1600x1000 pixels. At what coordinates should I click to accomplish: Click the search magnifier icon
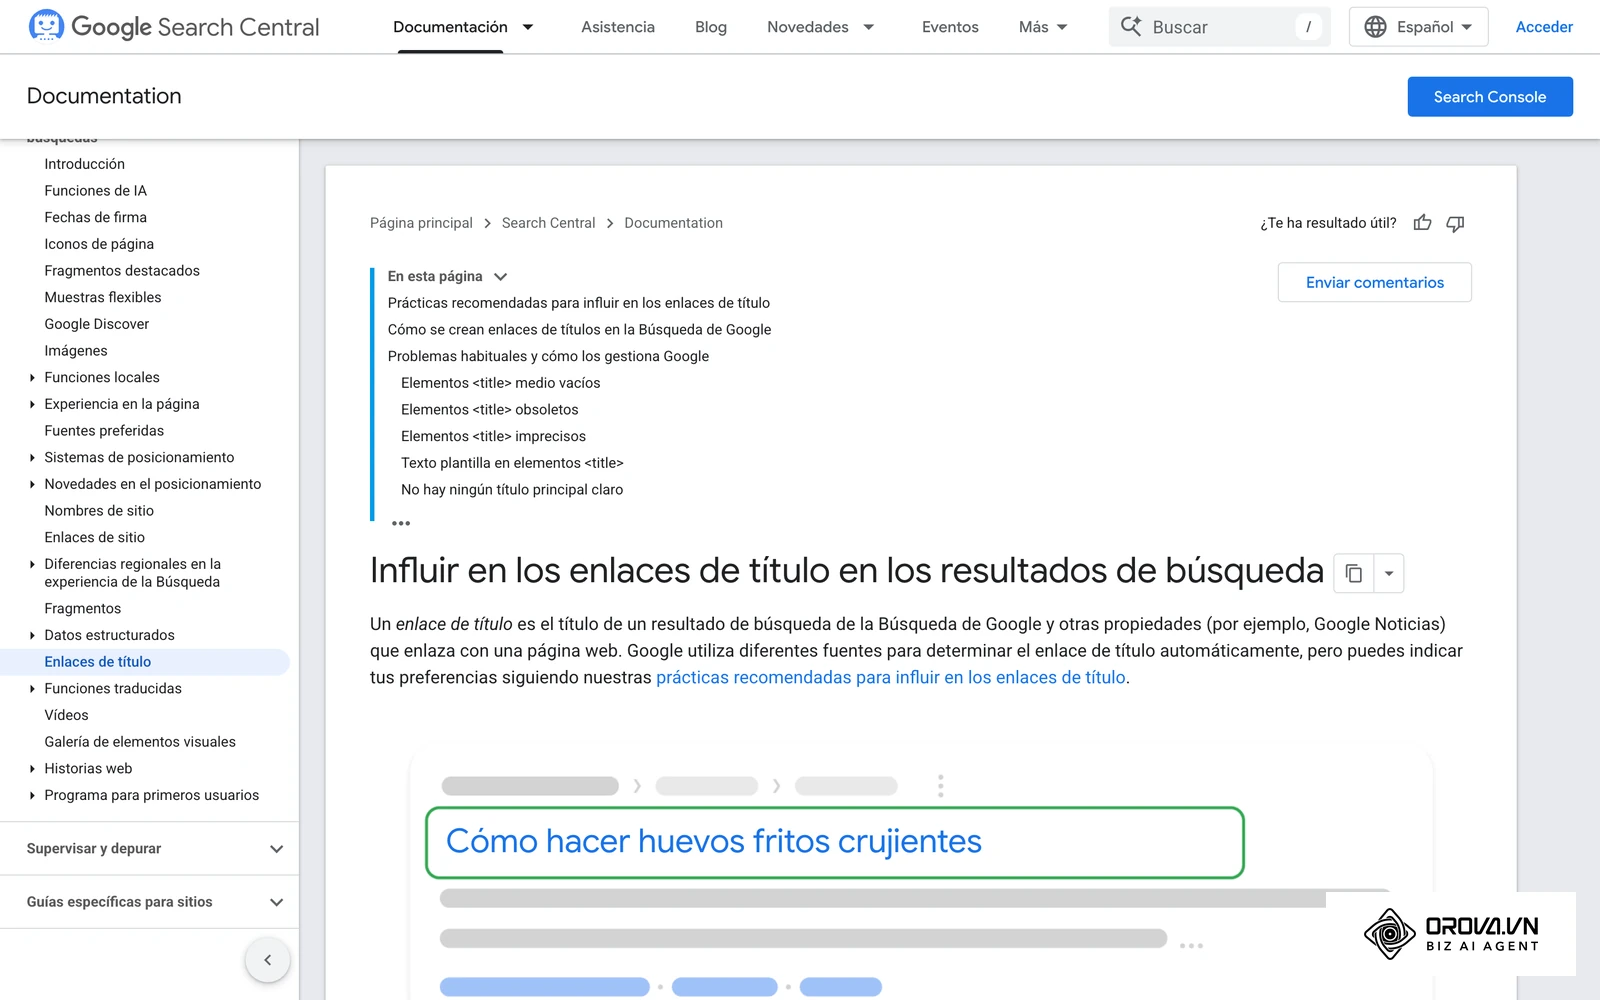coord(1131,27)
